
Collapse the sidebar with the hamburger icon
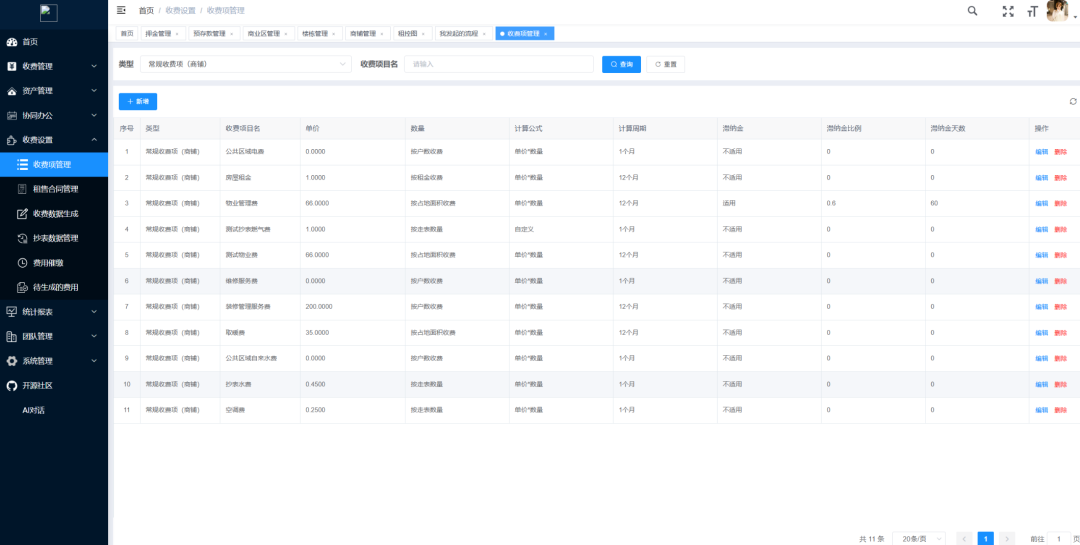coord(121,10)
